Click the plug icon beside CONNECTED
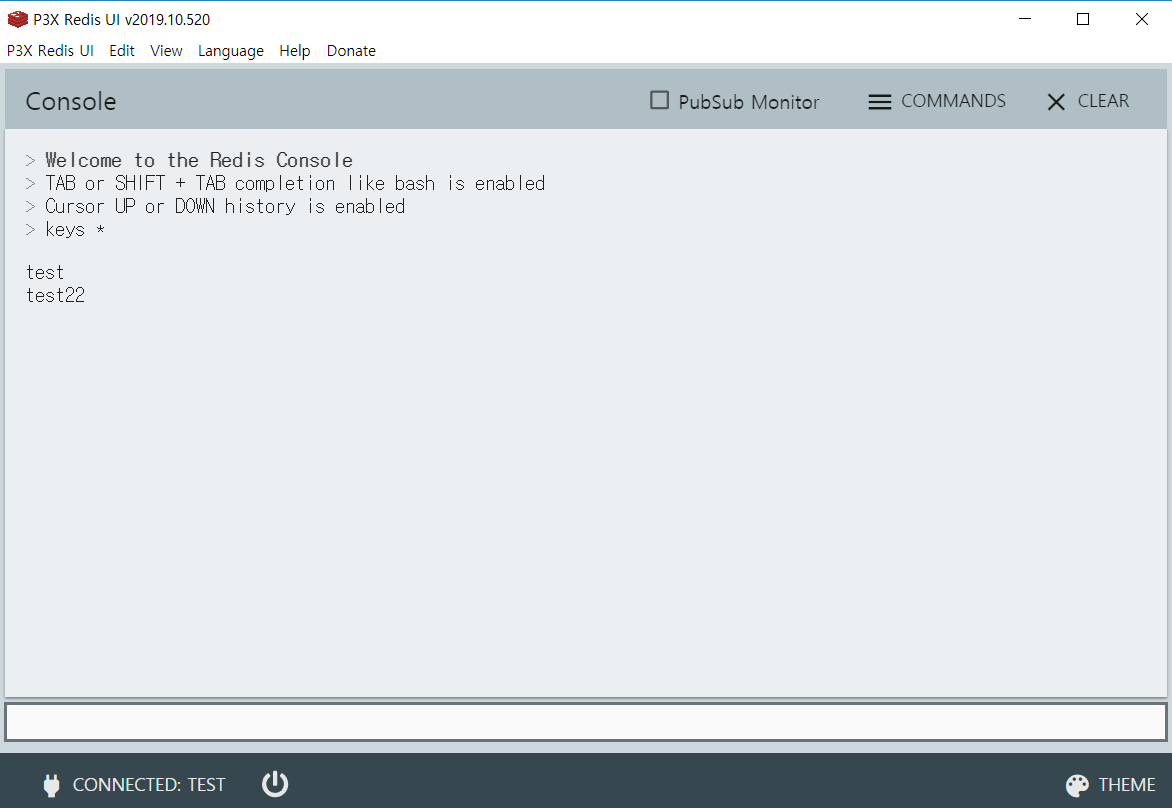The image size is (1172, 808). coord(52,785)
